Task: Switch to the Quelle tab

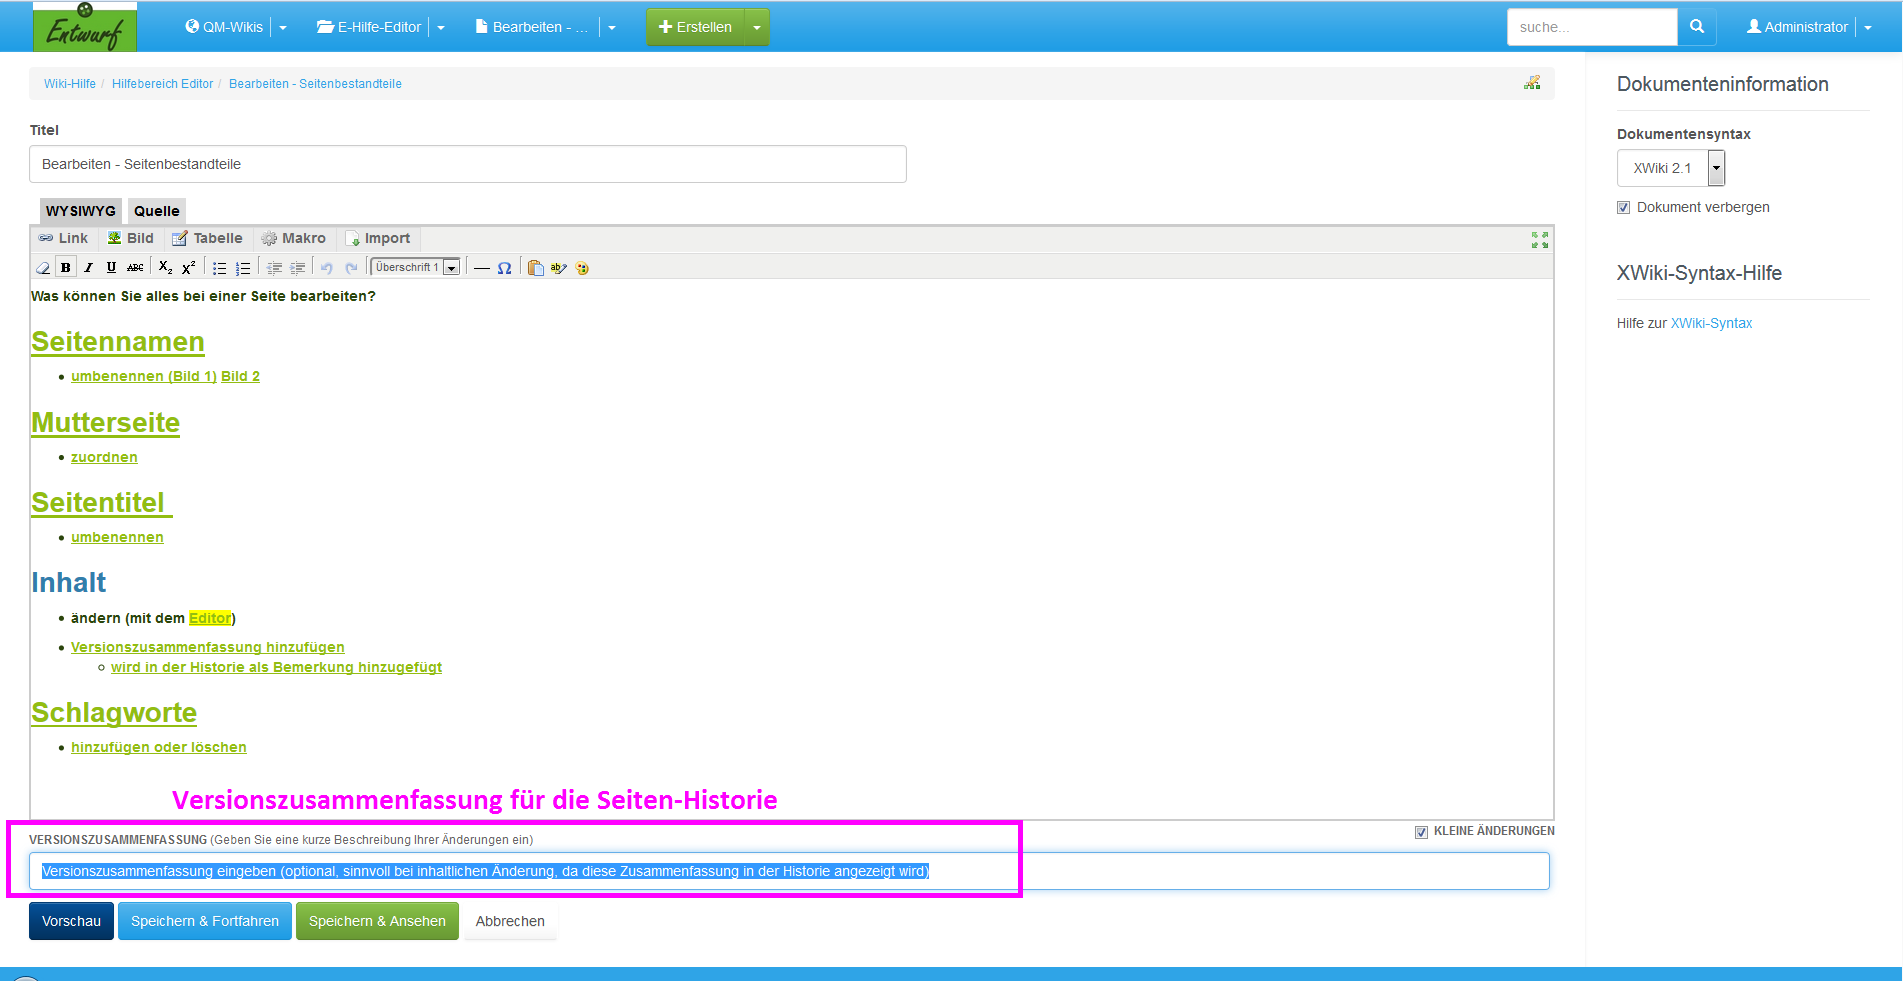Action: tap(156, 211)
